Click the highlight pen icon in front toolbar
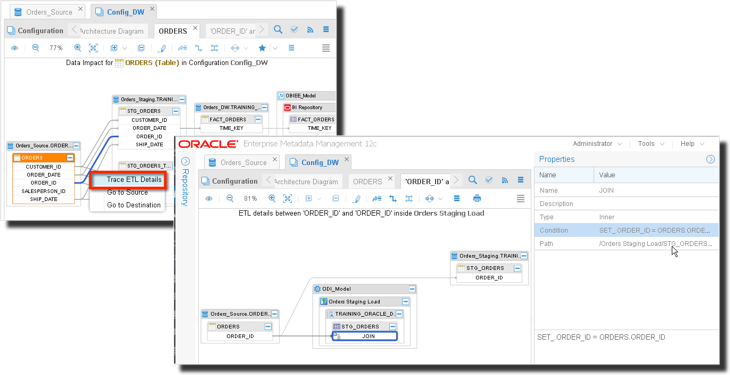The image size is (730, 375). 357,199
